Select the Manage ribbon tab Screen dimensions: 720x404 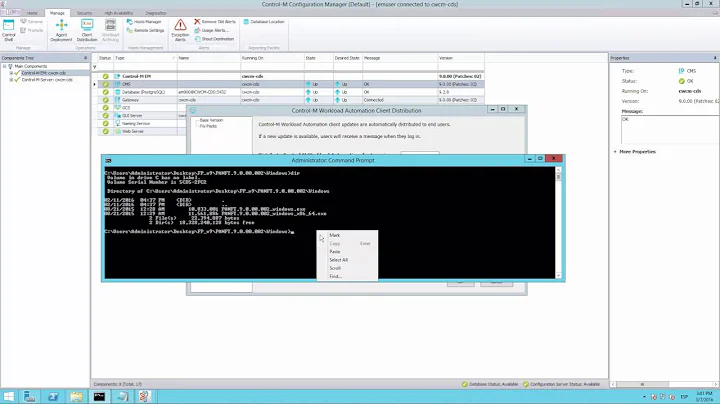coord(57,13)
